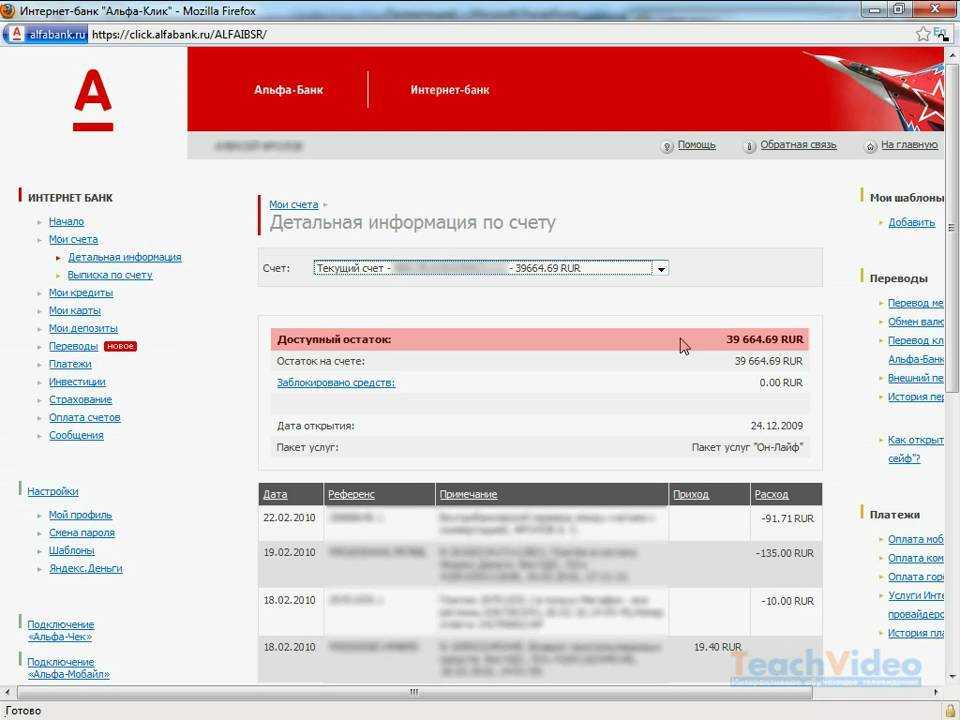Image resolution: width=960 pixels, height=720 pixels.
Task: Open Платежи in the left menu
Action: point(70,364)
